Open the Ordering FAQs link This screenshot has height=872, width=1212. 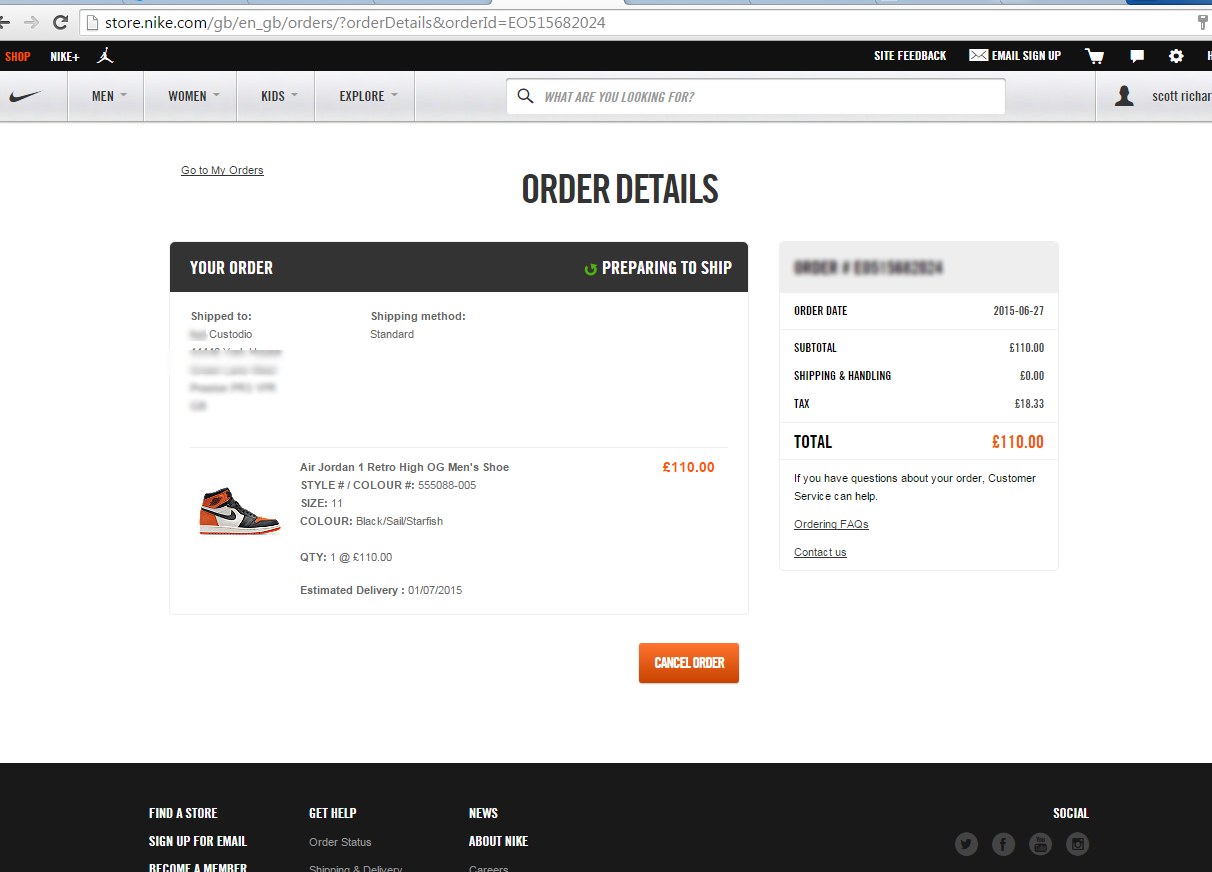[x=831, y=524]
